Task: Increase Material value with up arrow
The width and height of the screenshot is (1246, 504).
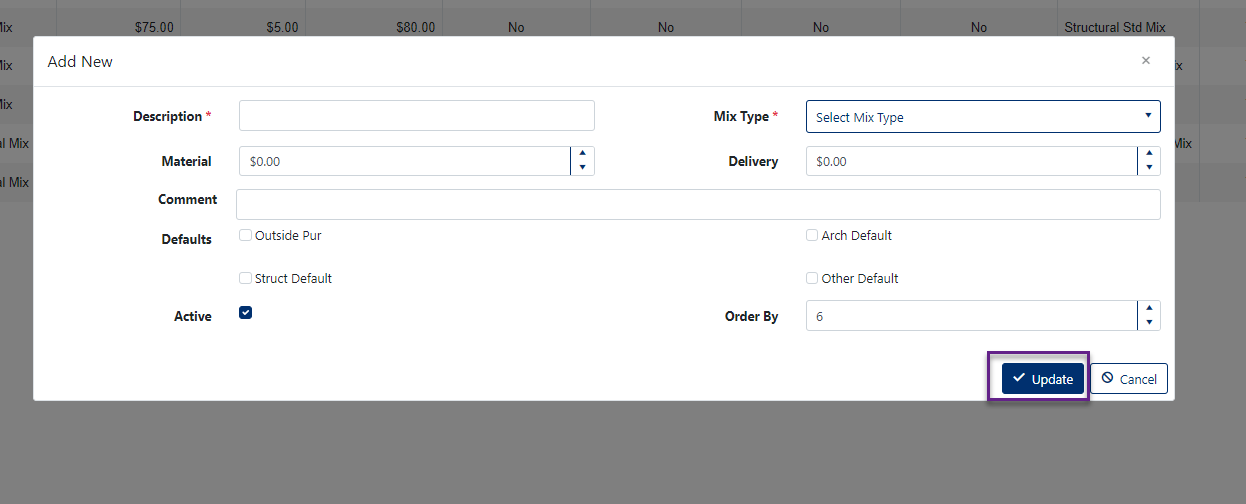Action: pyautogui.click(x=582, y=154)
